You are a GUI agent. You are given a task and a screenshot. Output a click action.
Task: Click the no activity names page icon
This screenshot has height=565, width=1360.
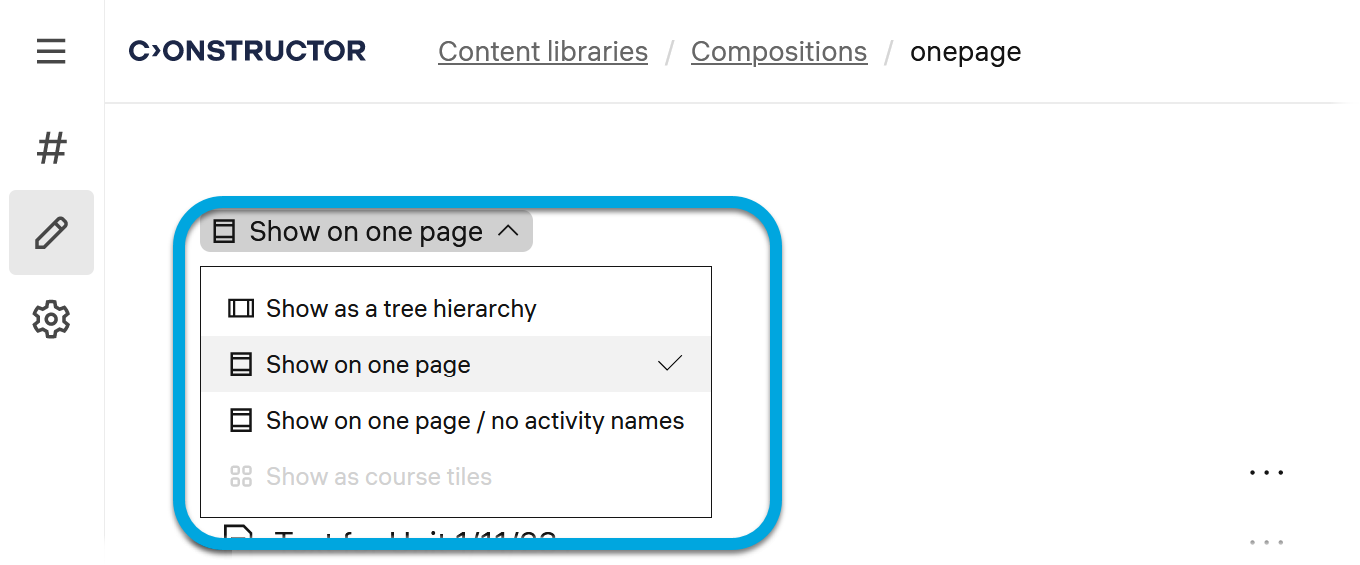[x=240, y=421]
